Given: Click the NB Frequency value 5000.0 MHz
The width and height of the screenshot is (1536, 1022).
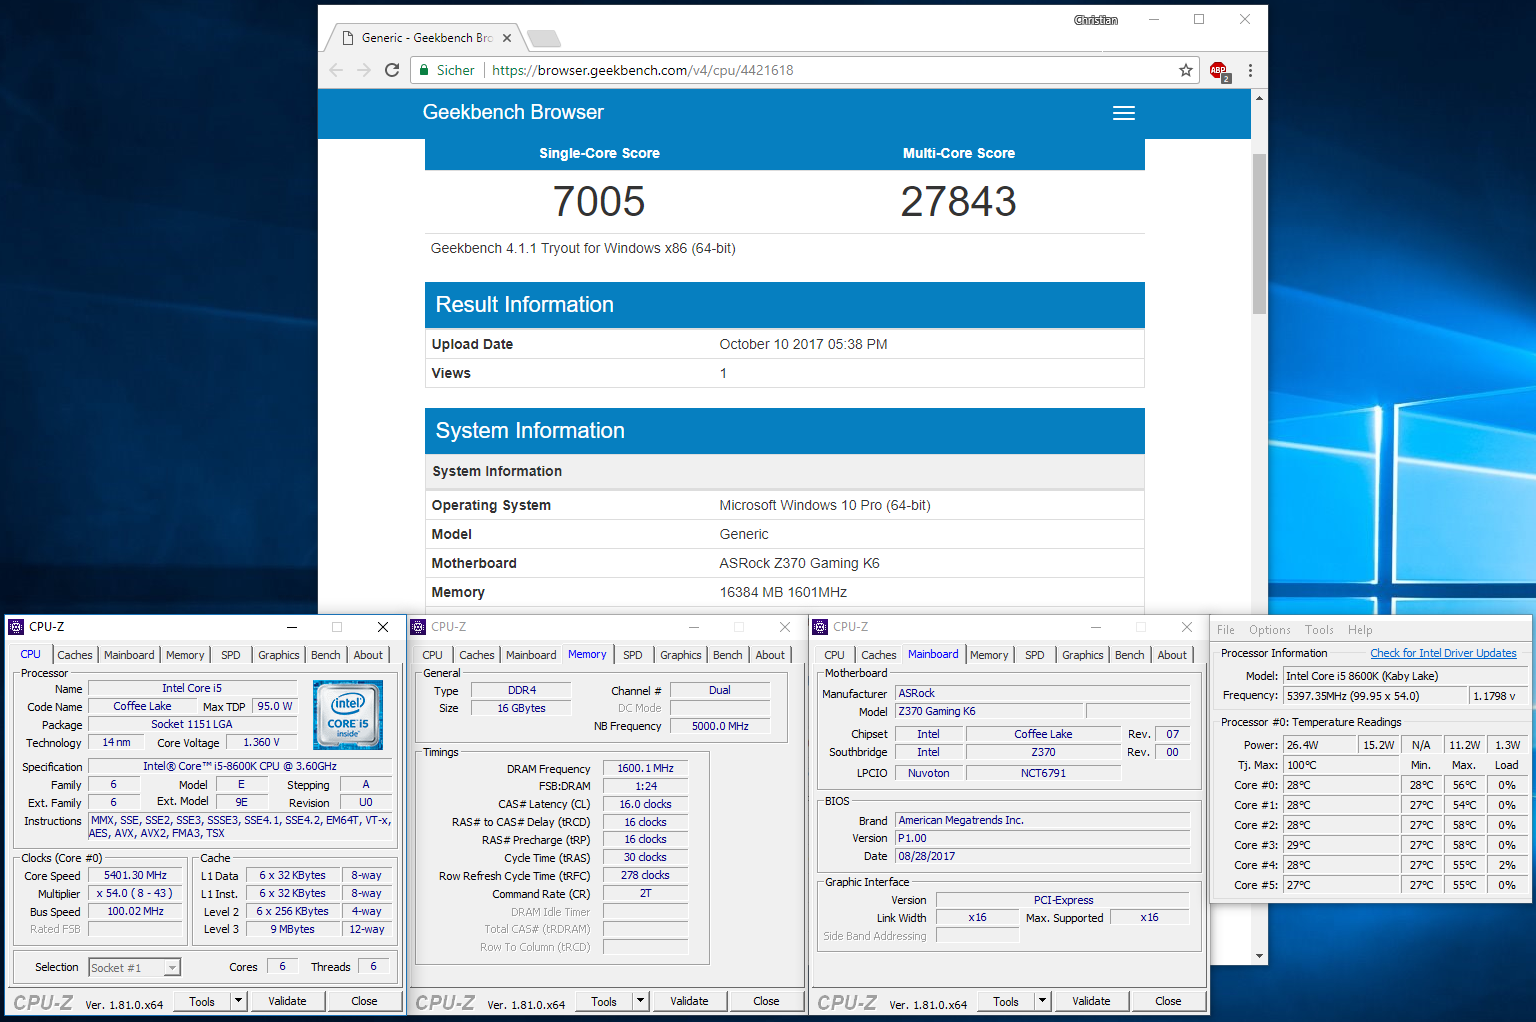Looking at the screenshot, I should (720, 726).
